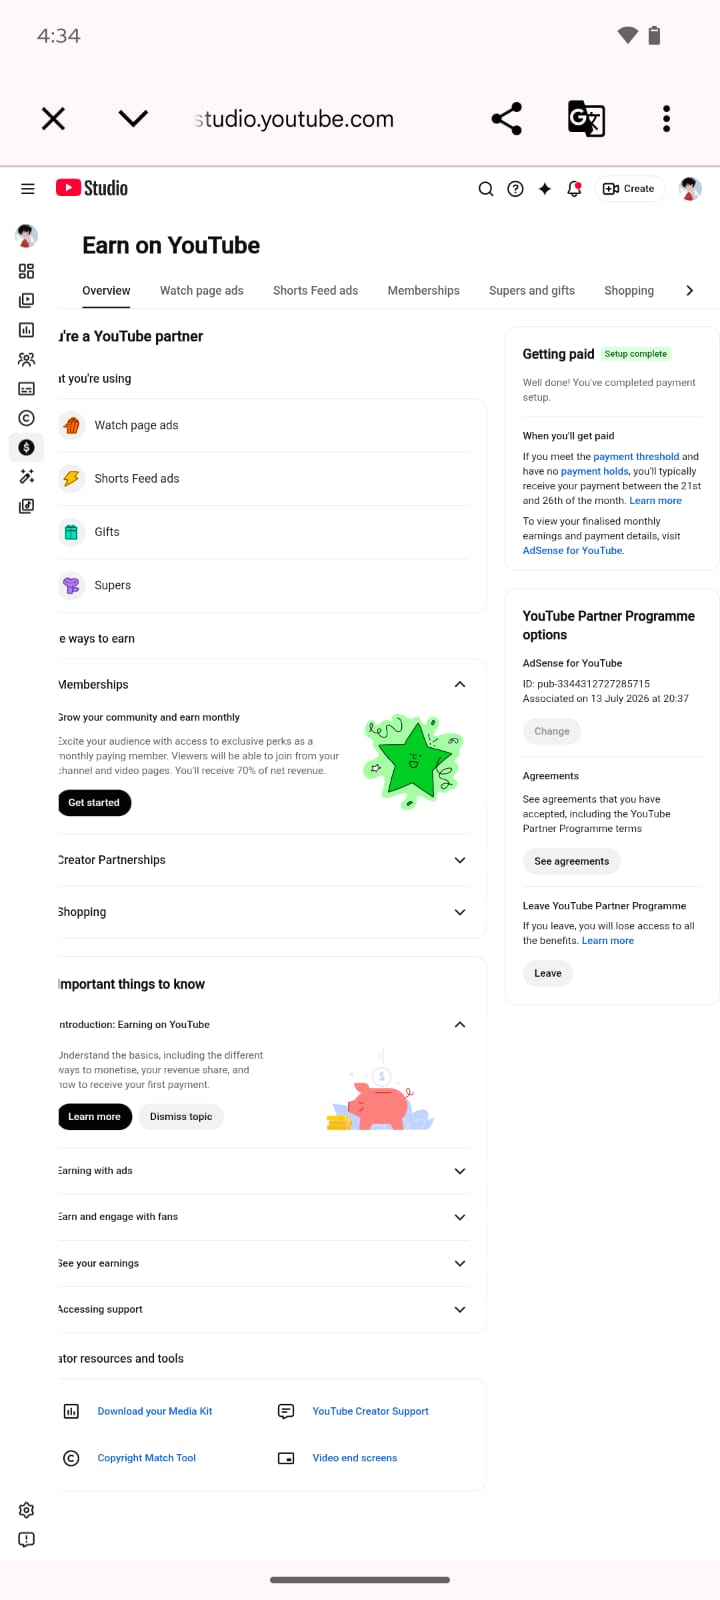Click the search magnifier icon

click(x=486, y=188)
